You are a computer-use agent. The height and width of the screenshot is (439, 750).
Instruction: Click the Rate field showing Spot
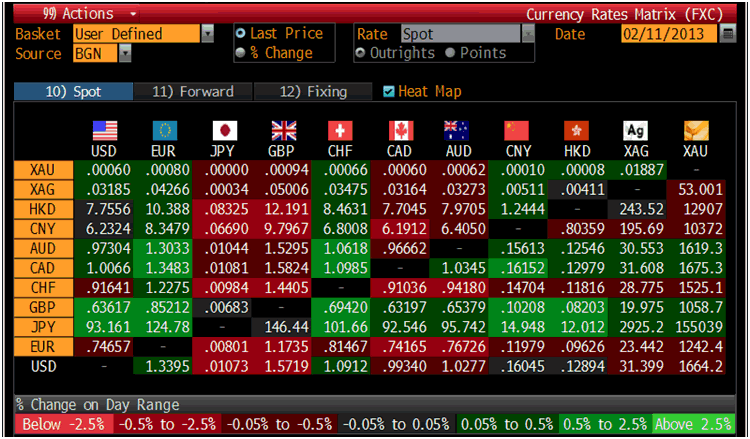pos(461,33)
